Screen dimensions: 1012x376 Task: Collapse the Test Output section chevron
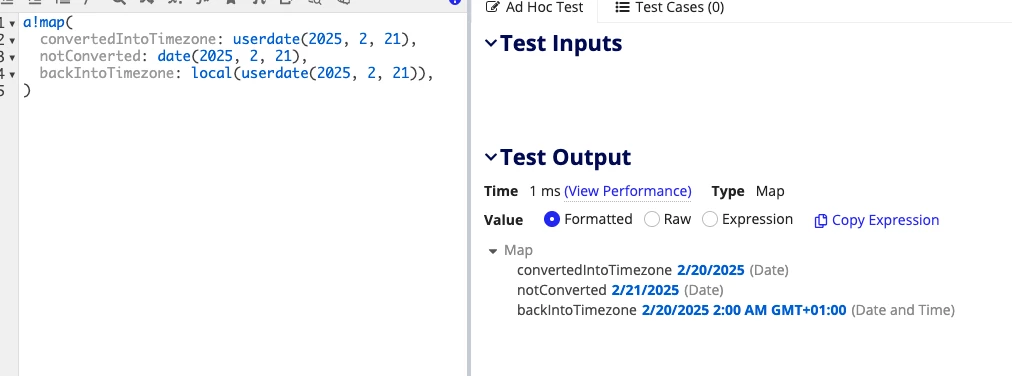(491, 157)
